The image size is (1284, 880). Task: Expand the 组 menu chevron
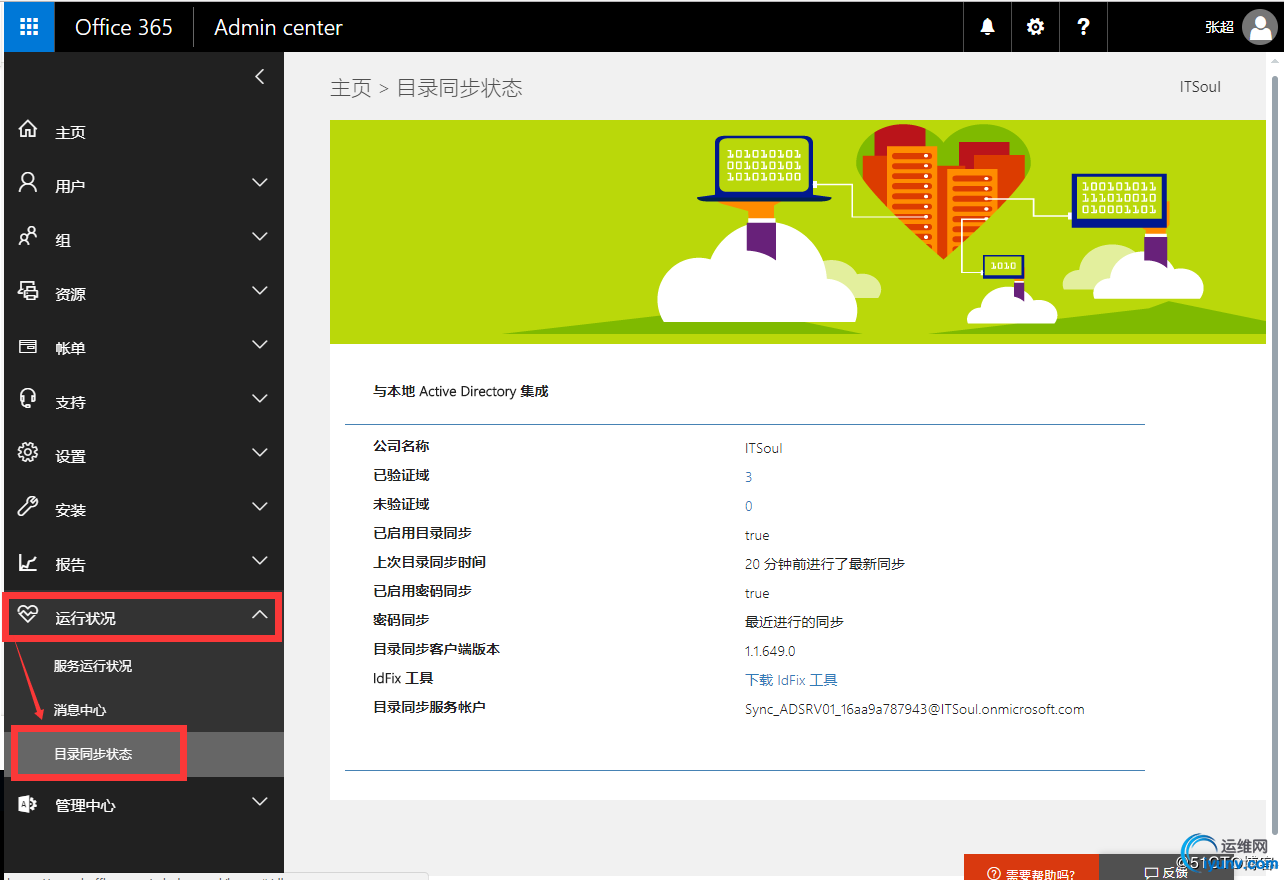tap(260, 237)
